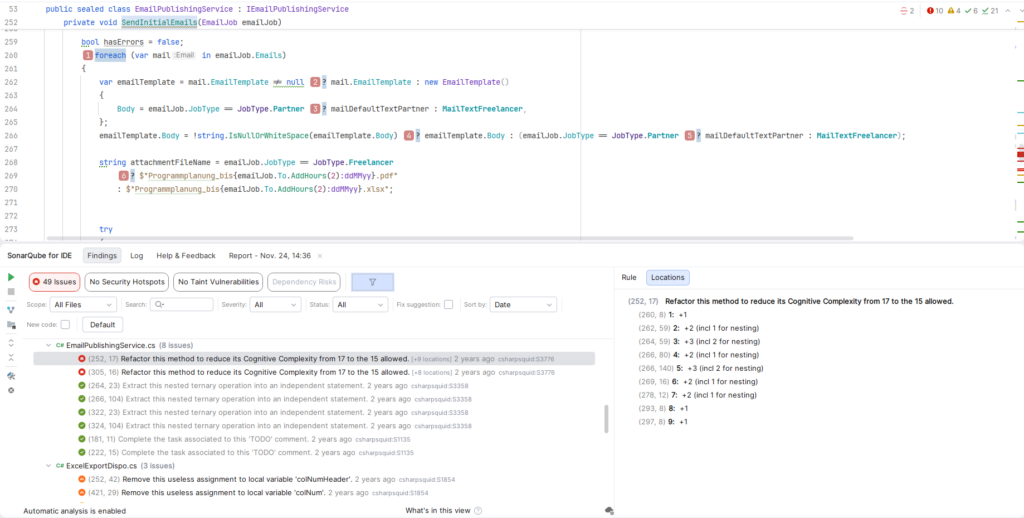This screenshot has height=518, width=1024.
Task: Open the Scope All Files dropdown
Action: [84, 304]
